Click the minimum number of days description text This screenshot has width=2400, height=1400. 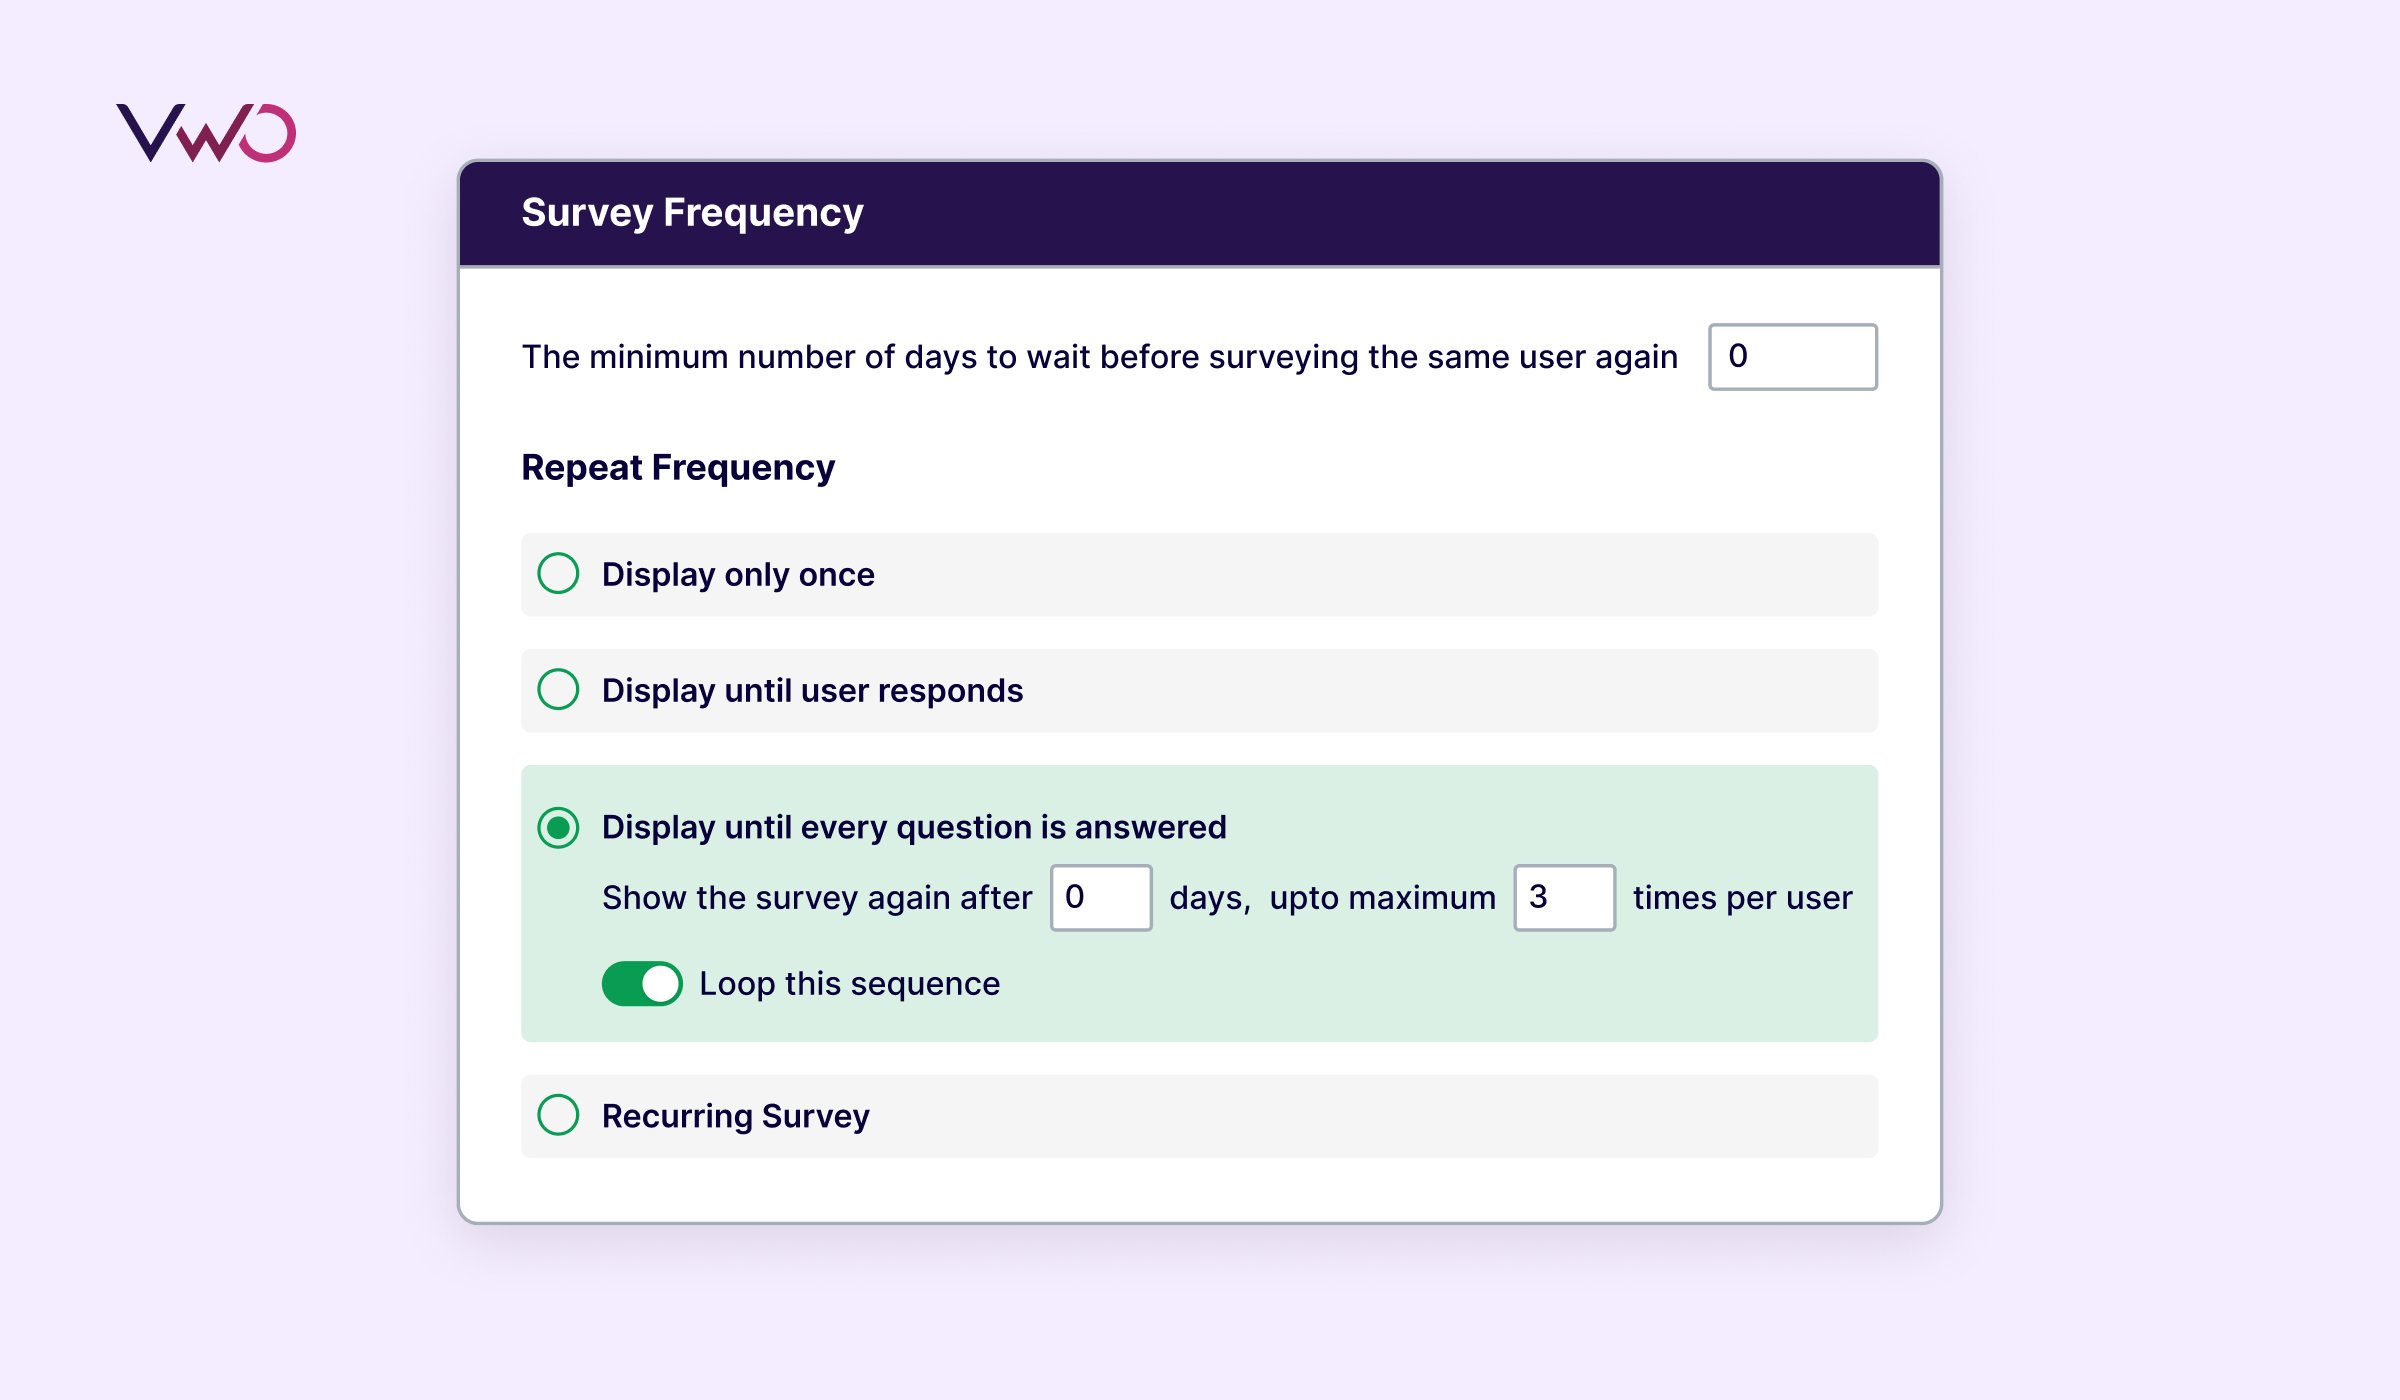(1099, 357)
